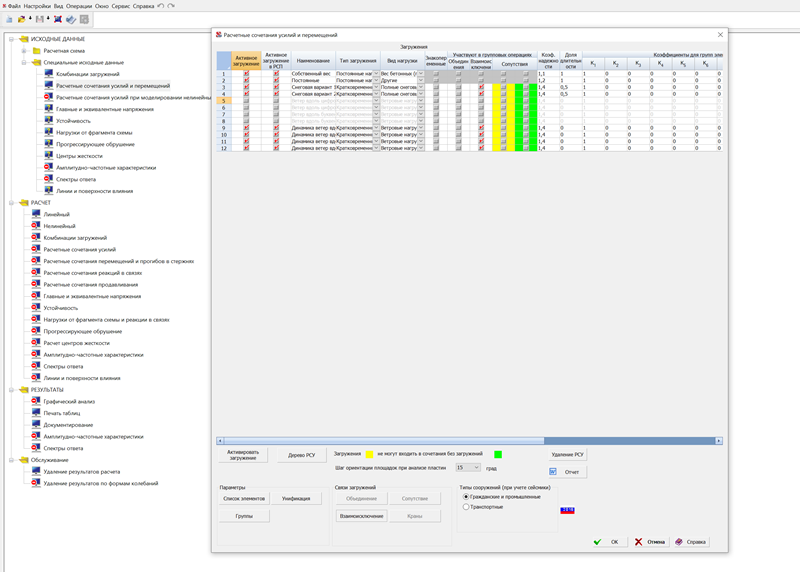Collapse Специальные исходные данные tree node
The image size is (800, 572).
pos(23,62)
